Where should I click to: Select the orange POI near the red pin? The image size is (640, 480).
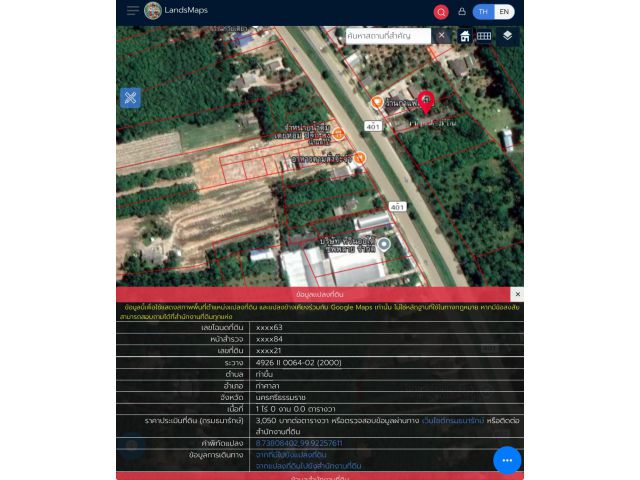(377, 102)
